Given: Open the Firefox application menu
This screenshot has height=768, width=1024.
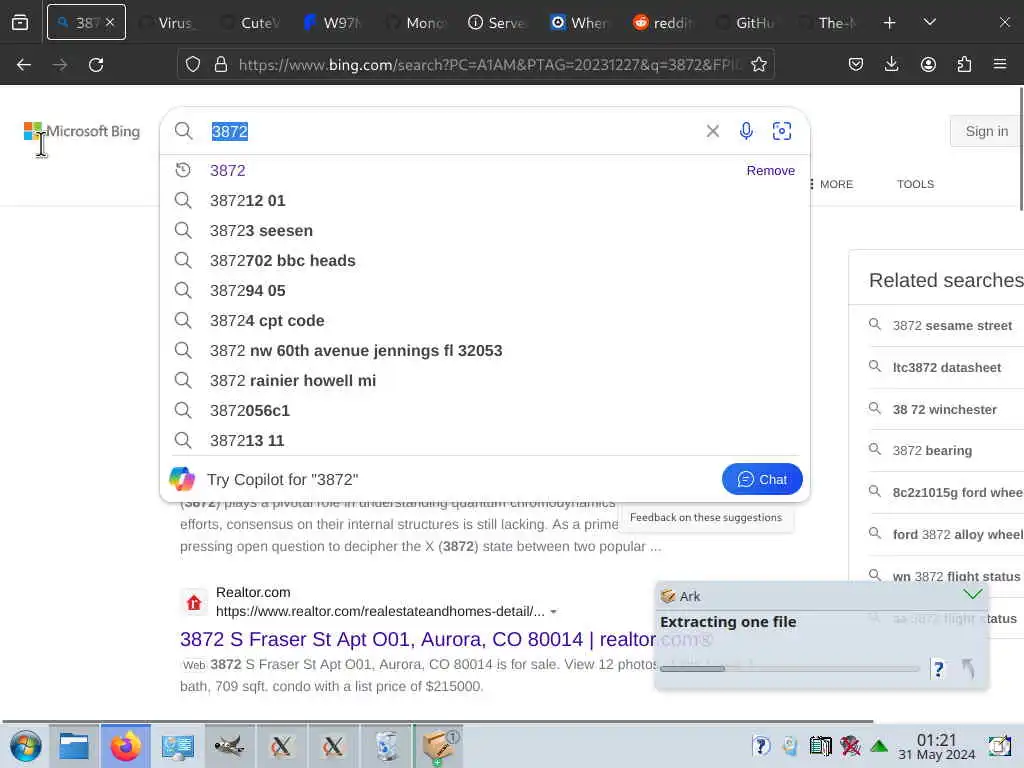Looking at the screenshot, I should pos(1000,64).
